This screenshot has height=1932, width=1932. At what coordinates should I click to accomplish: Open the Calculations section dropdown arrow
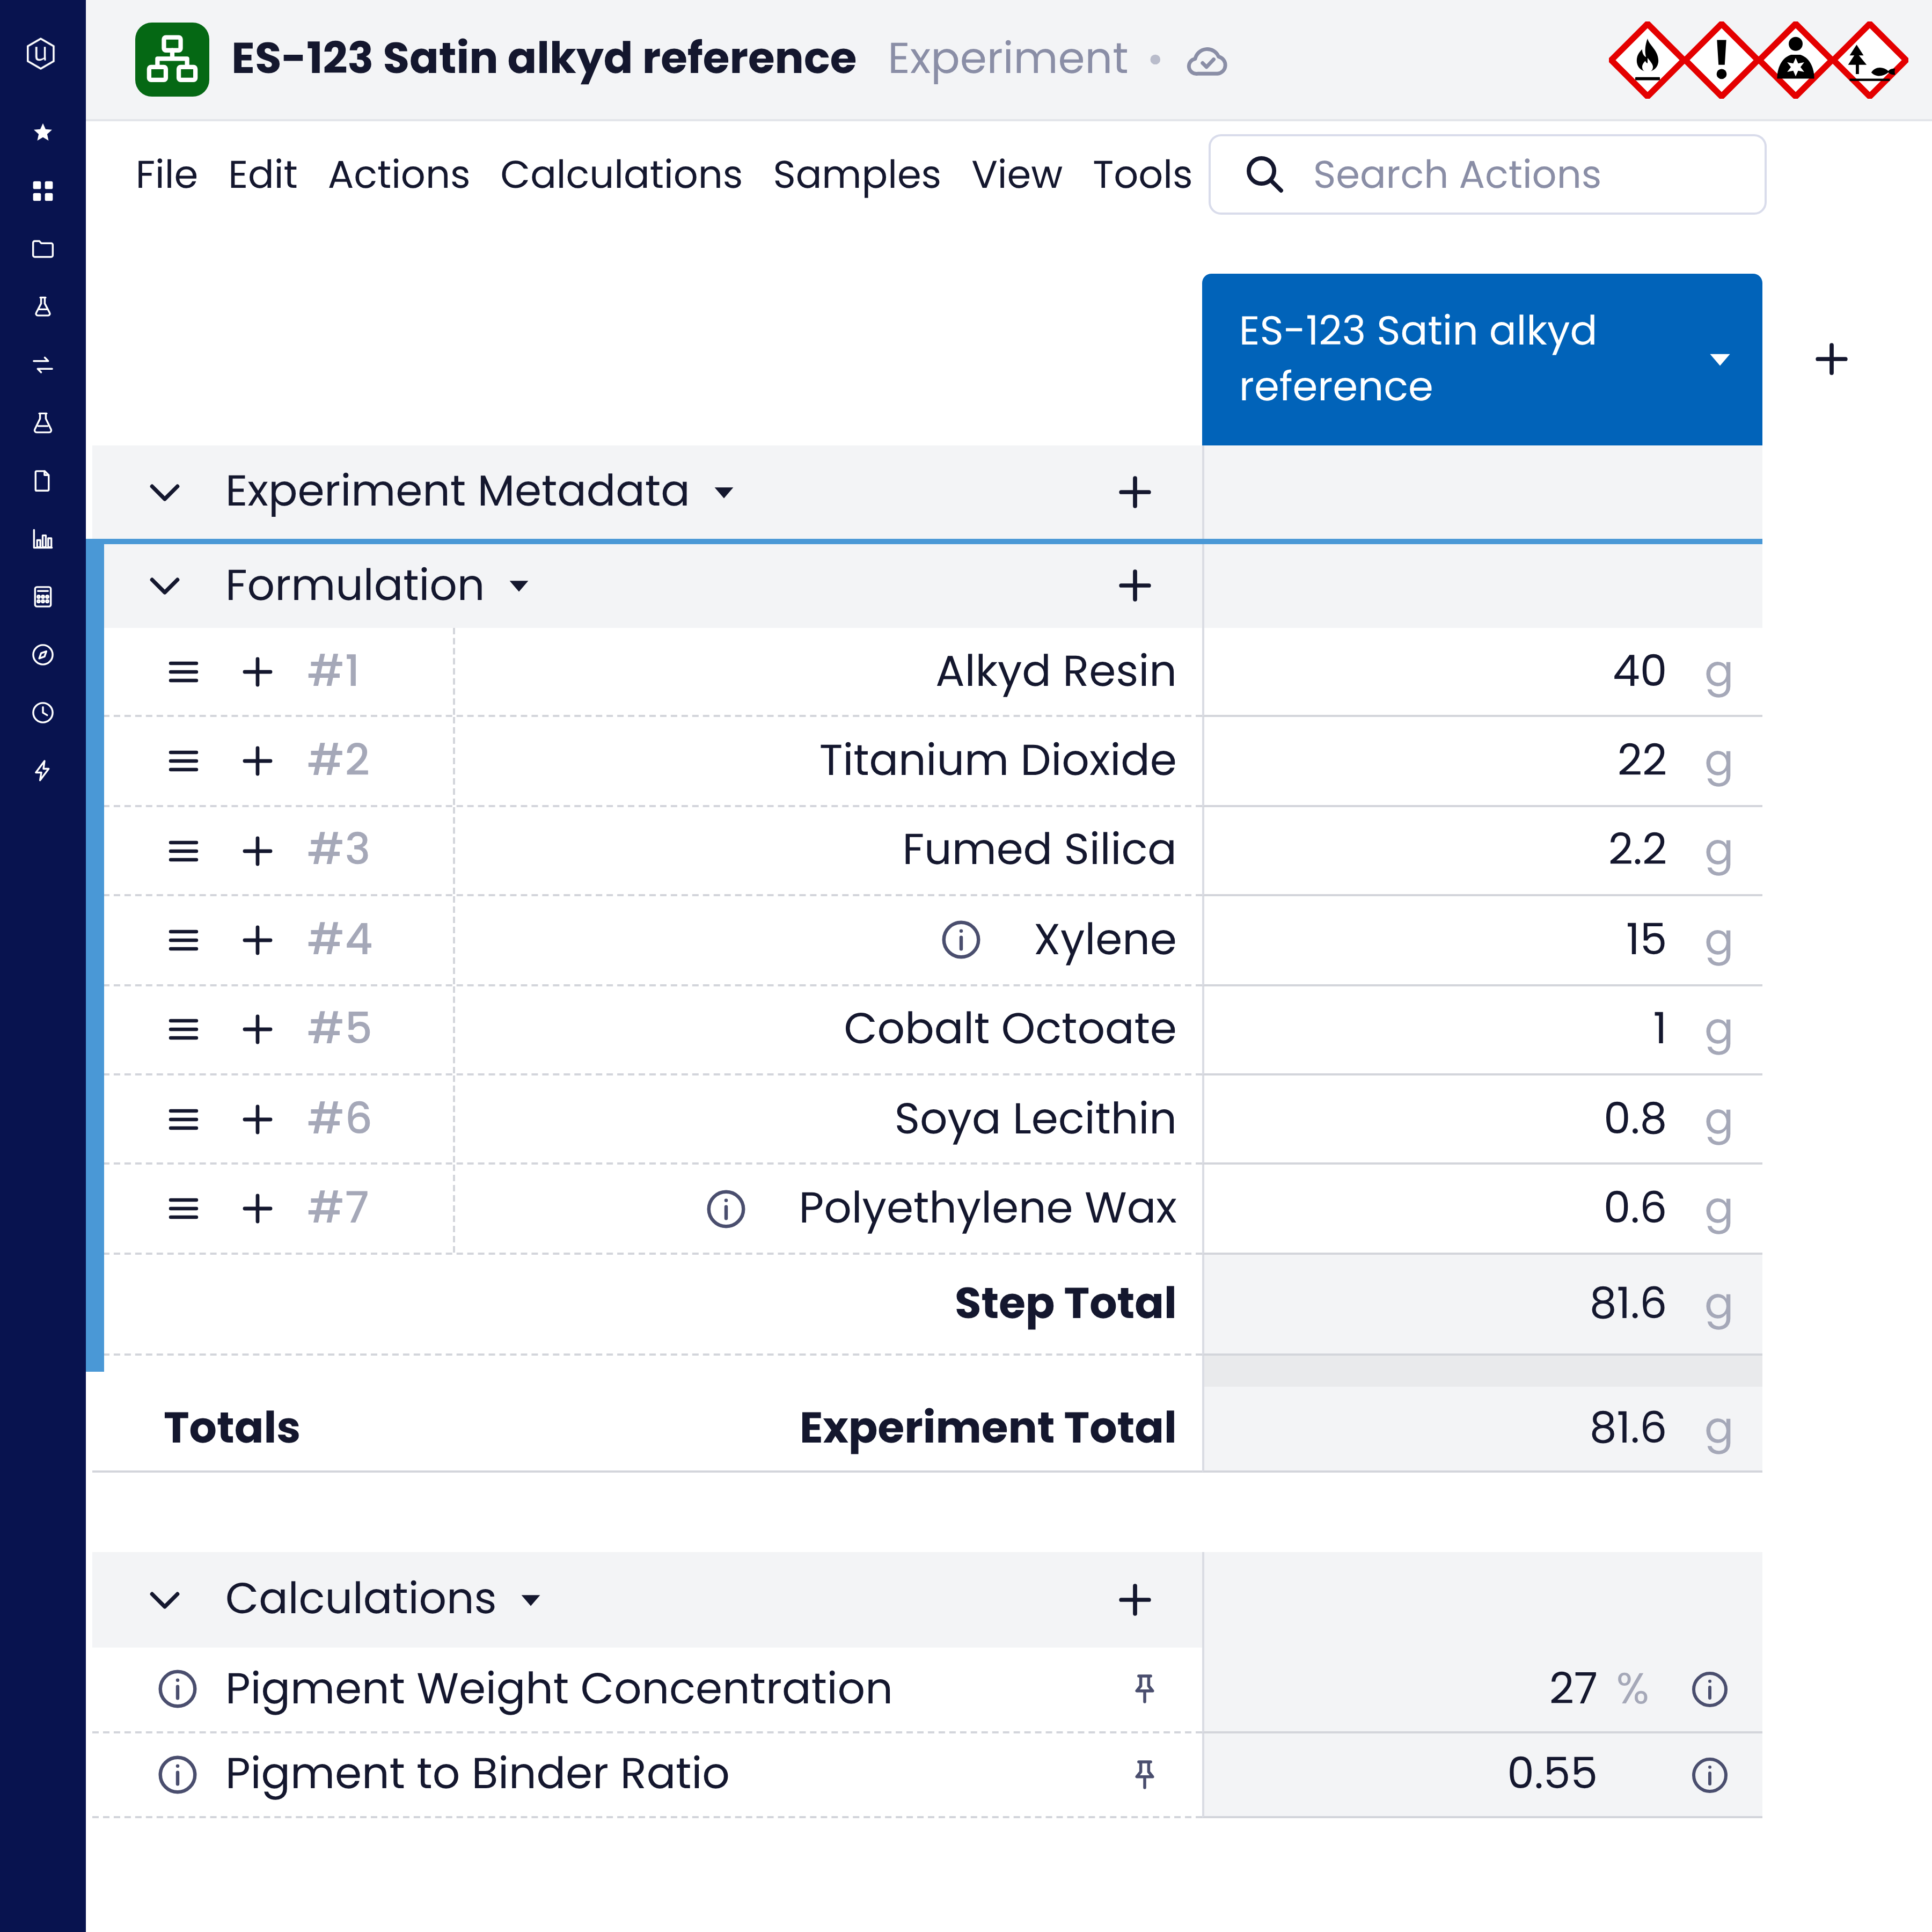pos(531,1600)
